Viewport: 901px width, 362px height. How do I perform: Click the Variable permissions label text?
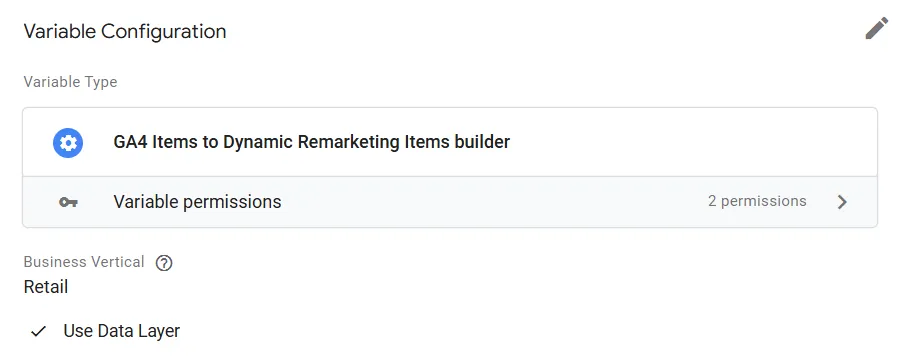point(197,202)
